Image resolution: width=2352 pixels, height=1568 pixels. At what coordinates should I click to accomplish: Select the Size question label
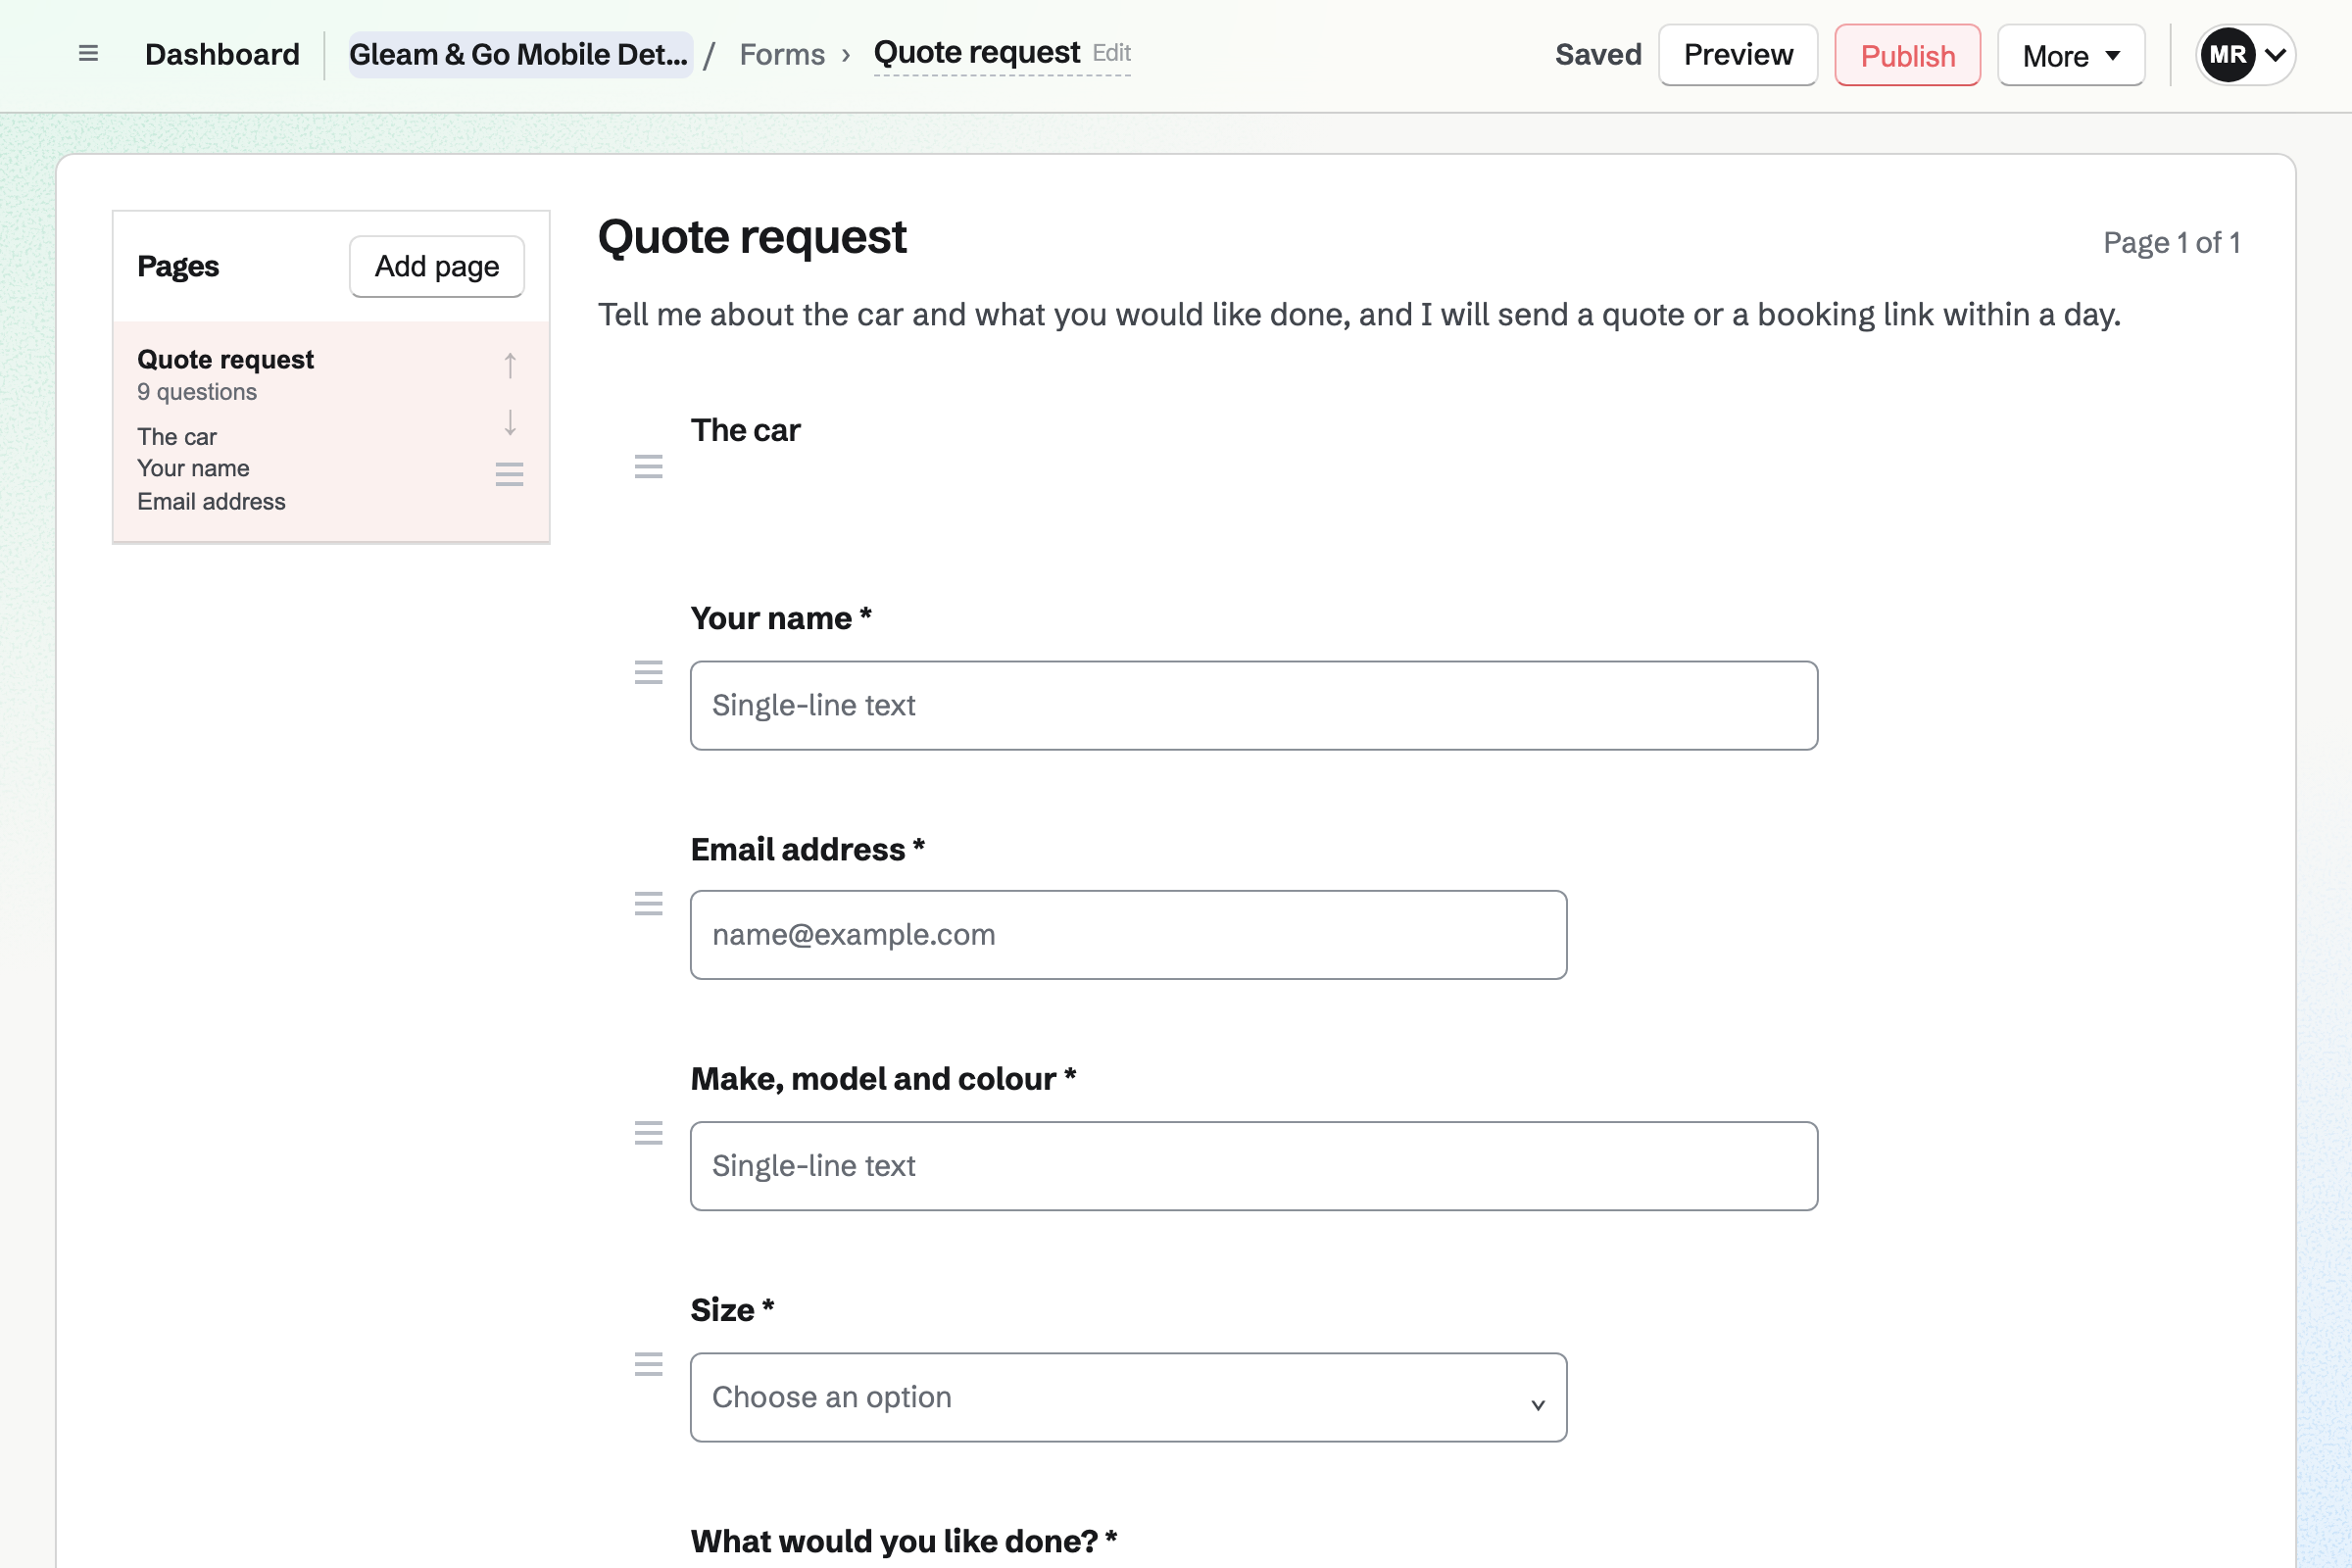(732, 1310)
